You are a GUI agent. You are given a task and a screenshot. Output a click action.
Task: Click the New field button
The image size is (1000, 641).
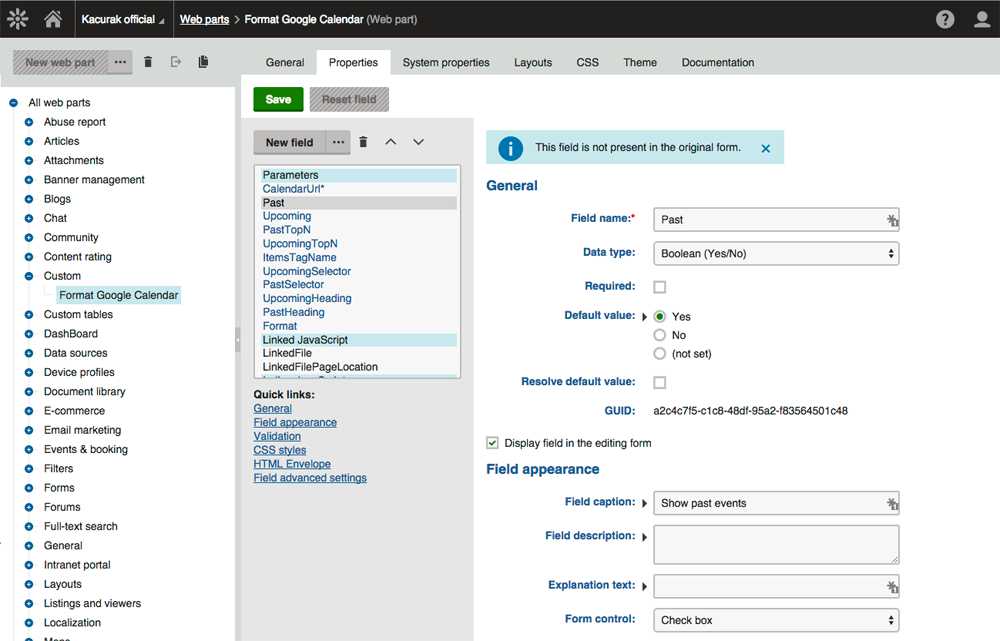[290, 142]
